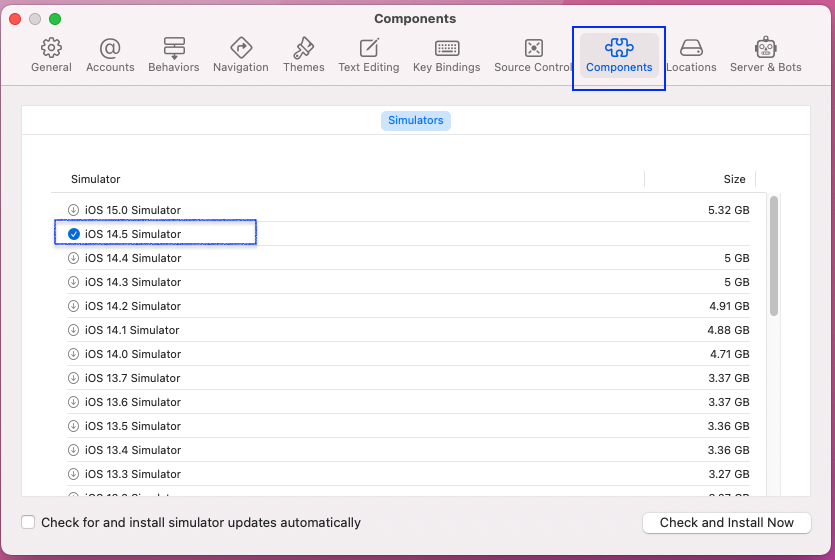The height and width of the screenshot is (560, 835).
Task: Select the 5.32 GB size value
Action: 728,210
